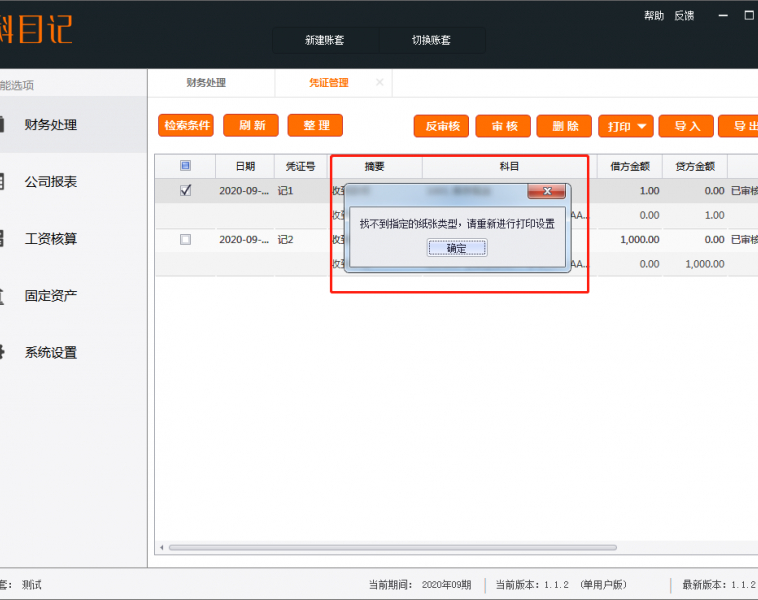This screenshot has width=758, height=600.
Task: Check the checkbox for voucher 记2
Action: pos(185,239)
